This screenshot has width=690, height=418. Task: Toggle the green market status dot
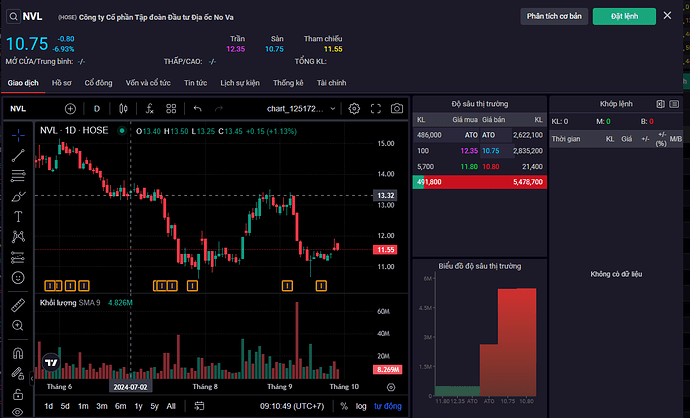122,131
